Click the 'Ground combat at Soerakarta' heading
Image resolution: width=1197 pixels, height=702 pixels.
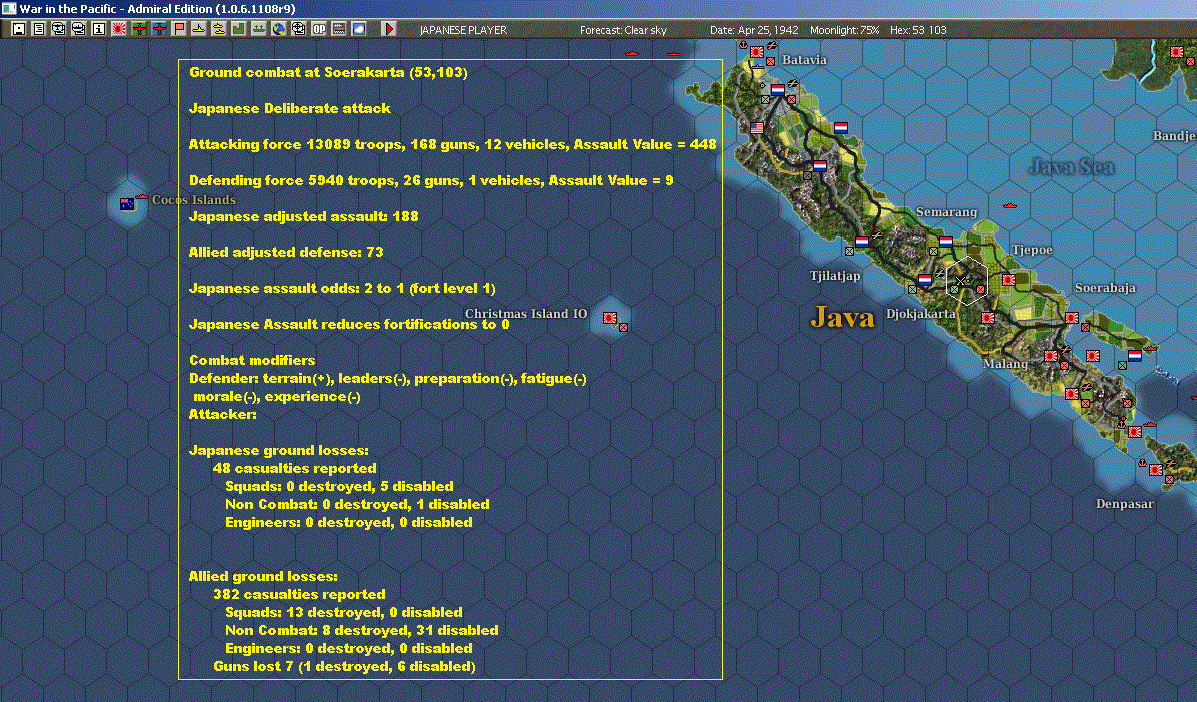click(x=328, y=72)
